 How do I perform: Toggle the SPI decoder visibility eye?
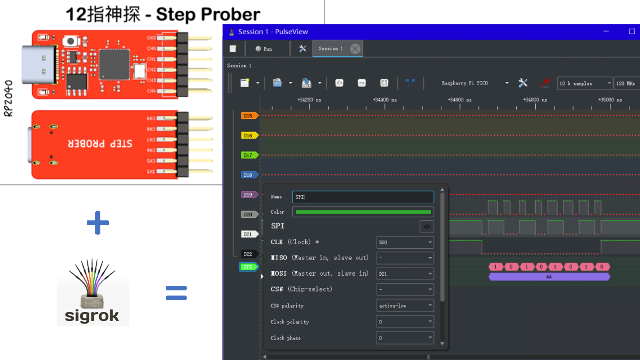tap(427, 227)
